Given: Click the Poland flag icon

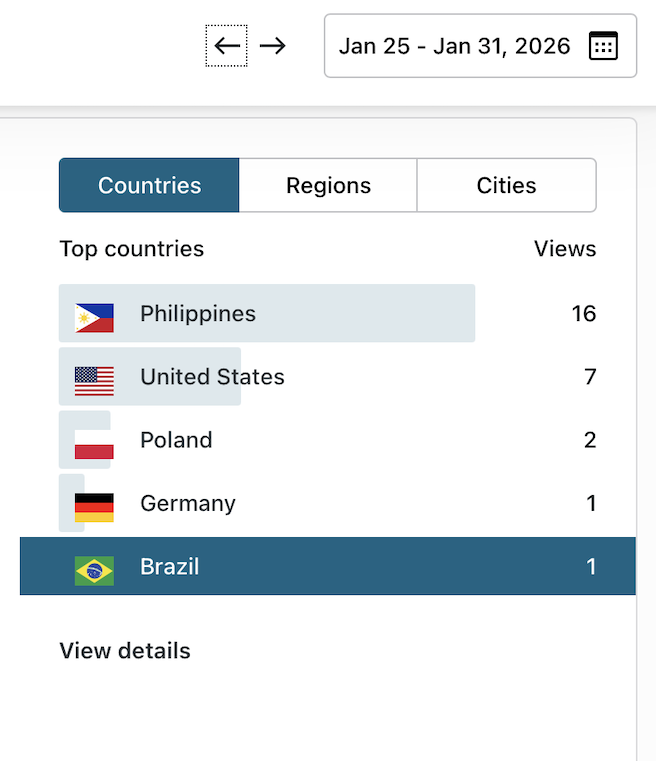Looking at the screenshot, I should pyautogui.click(x=94, y=444).
